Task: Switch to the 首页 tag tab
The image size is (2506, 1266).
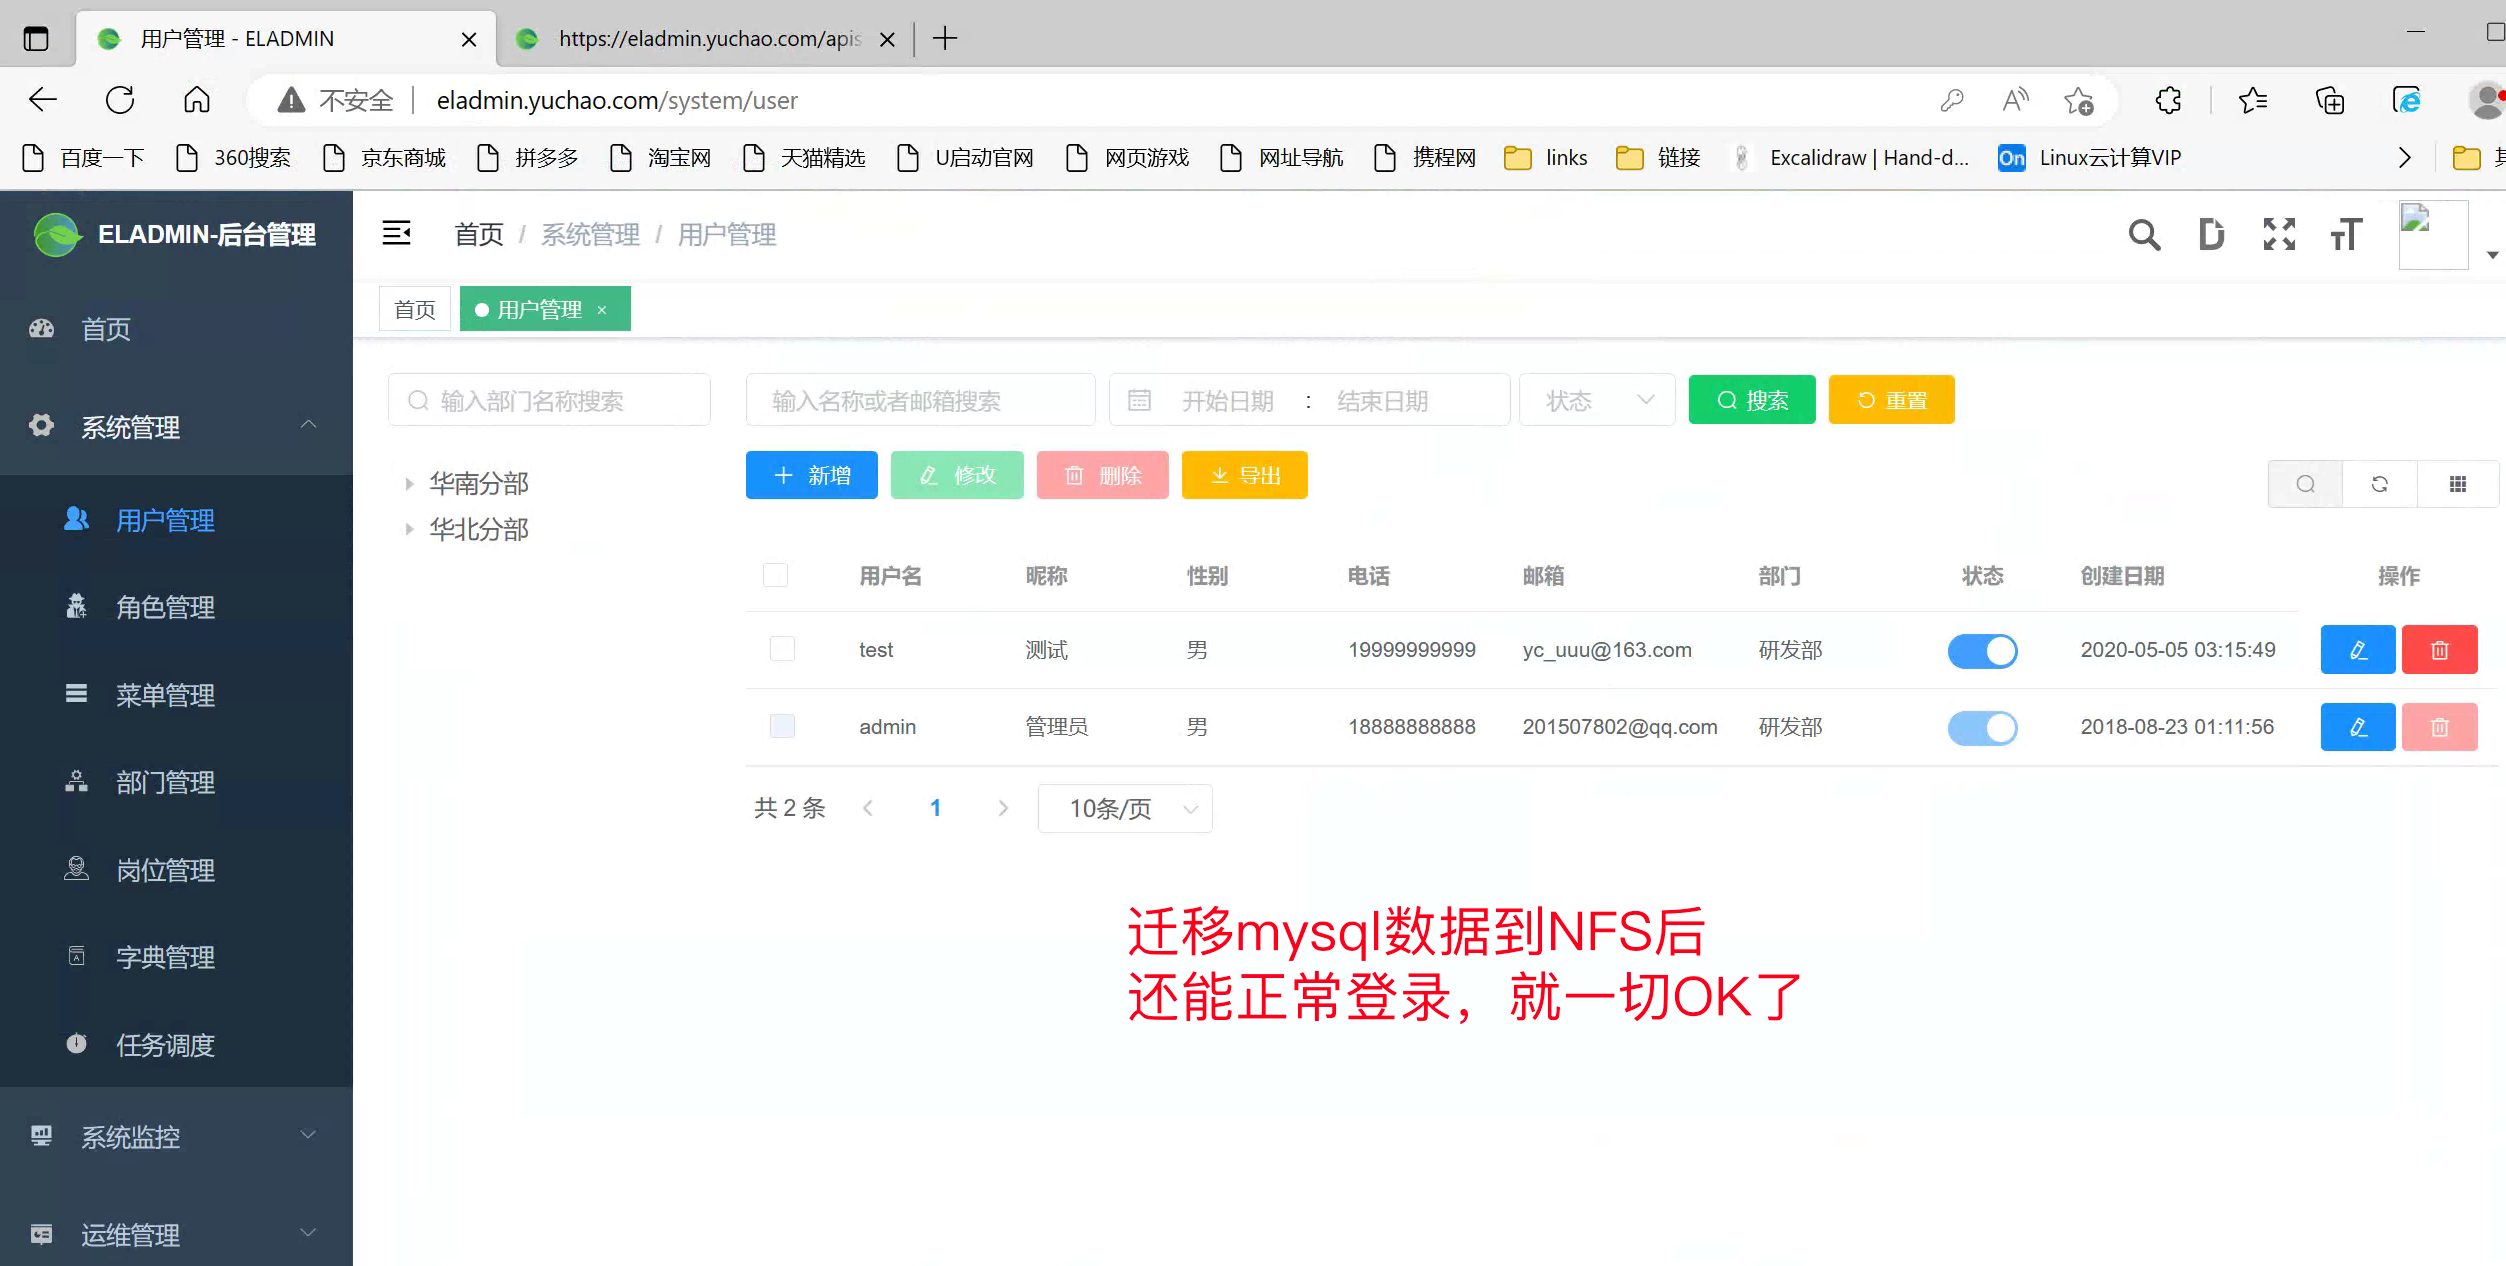Action: 415,309
